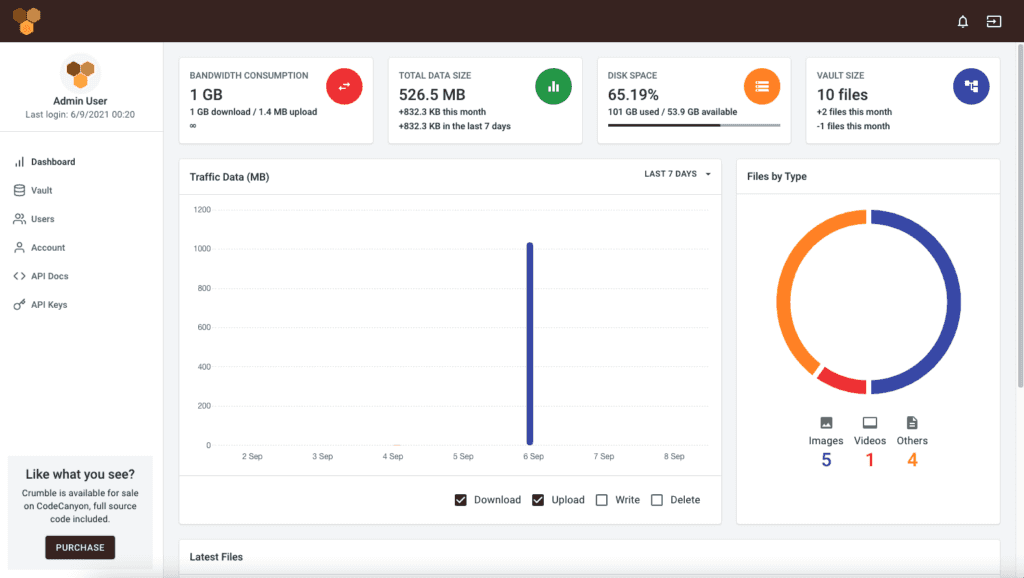Enable the Write checkbox

601,499
